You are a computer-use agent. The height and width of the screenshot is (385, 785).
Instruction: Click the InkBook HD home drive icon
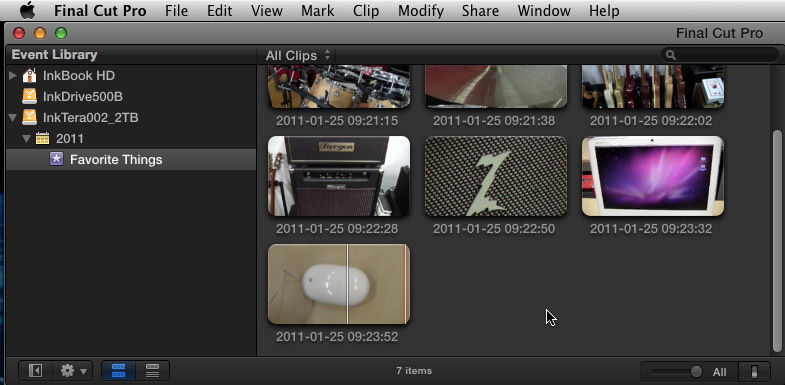point(30,76)
